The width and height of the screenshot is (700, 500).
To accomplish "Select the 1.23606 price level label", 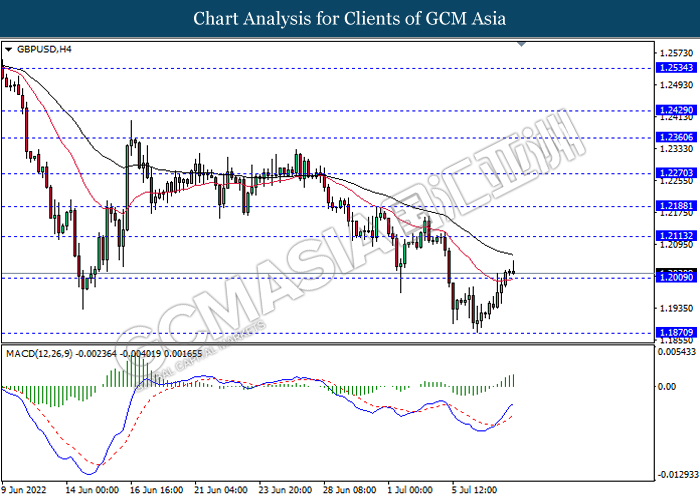I will coord(676,137).
